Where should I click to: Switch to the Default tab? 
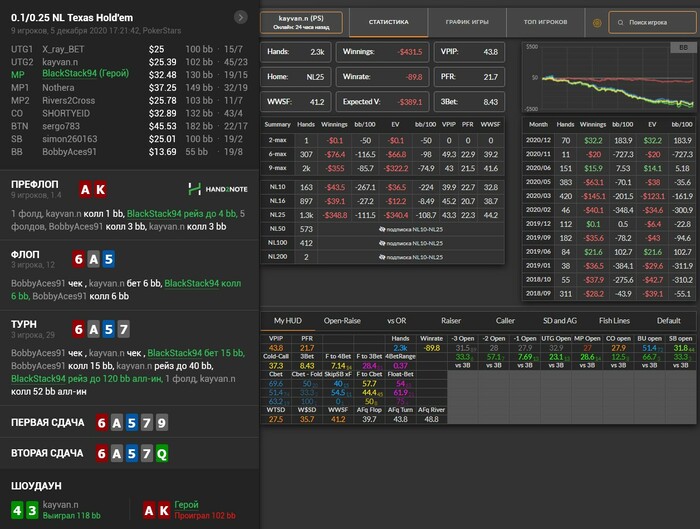click(x=669, y=321)
